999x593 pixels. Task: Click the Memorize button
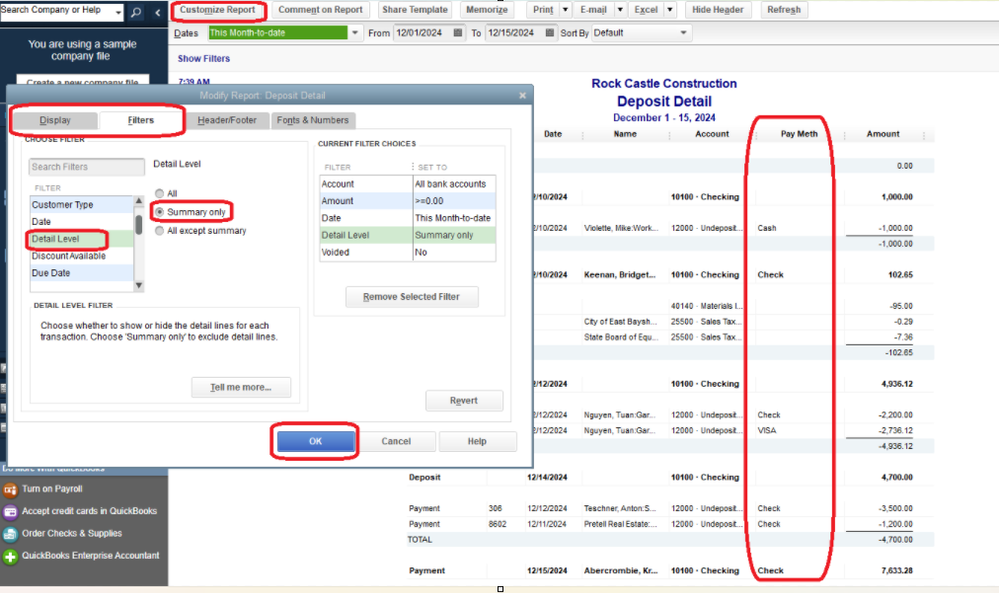pyautogui.click(x=487, y=10)
